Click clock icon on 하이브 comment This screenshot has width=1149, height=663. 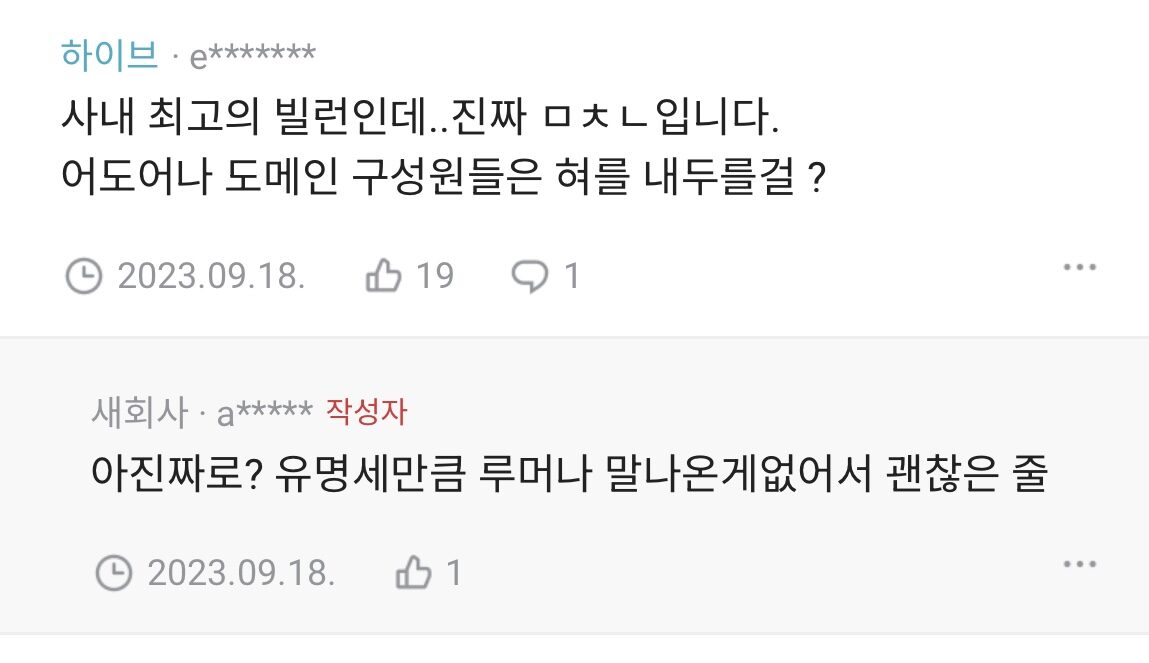pos(84,275)
